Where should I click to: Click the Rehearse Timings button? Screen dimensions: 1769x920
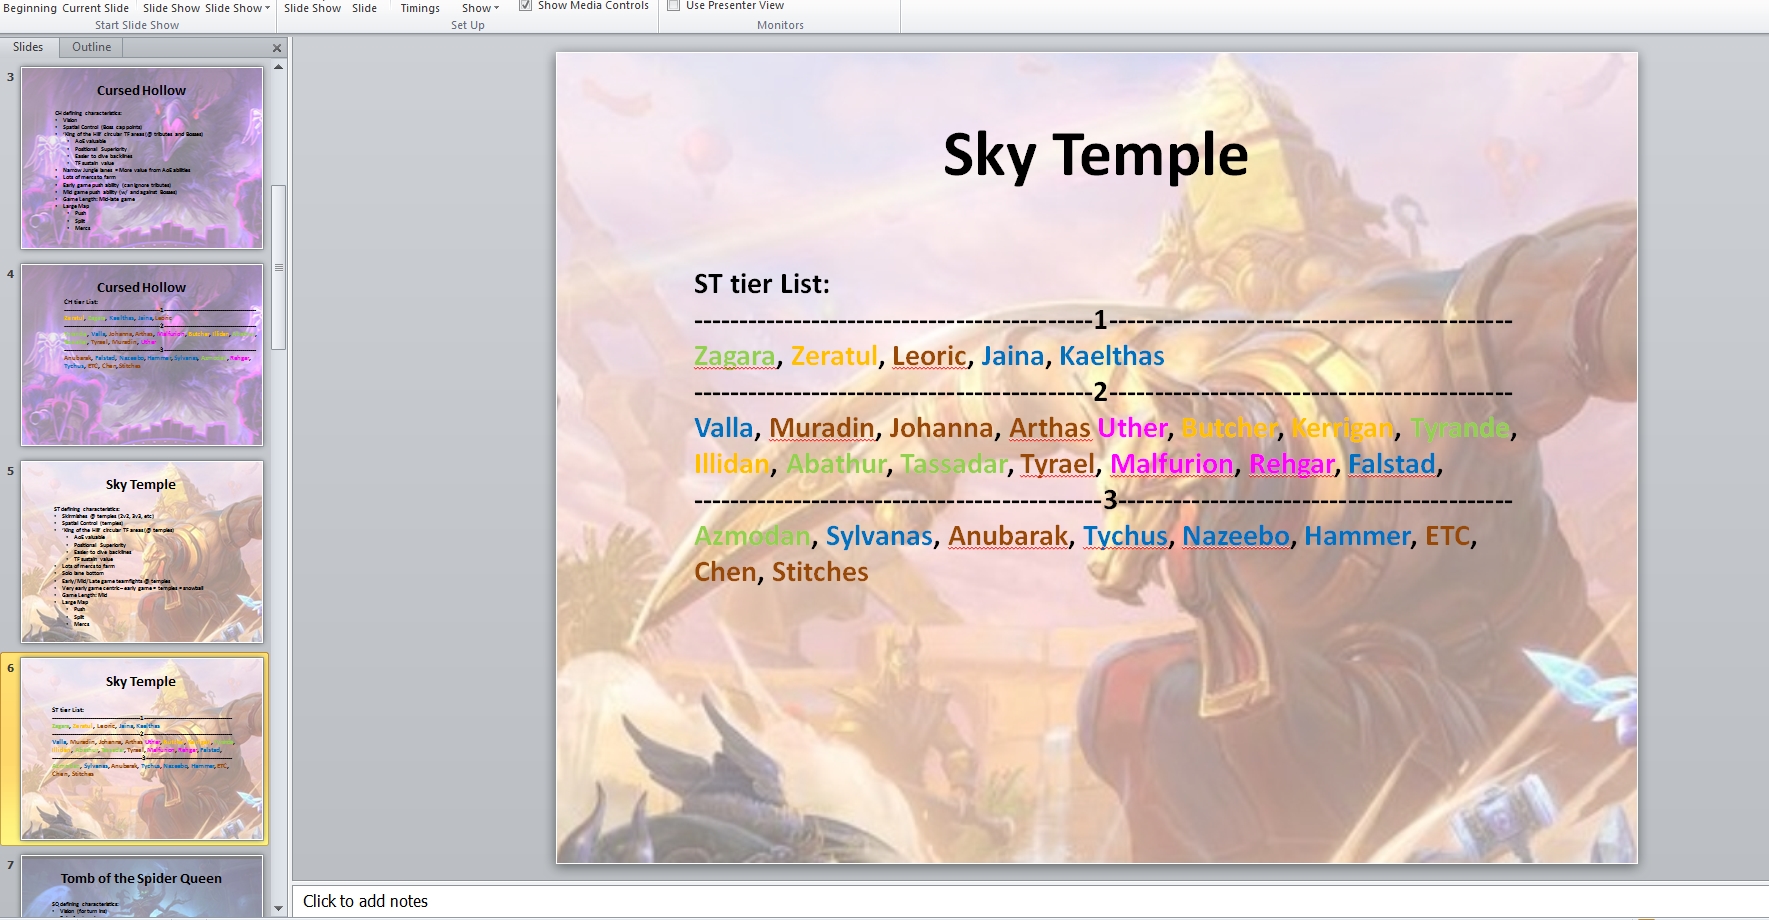tap(420, 8)
